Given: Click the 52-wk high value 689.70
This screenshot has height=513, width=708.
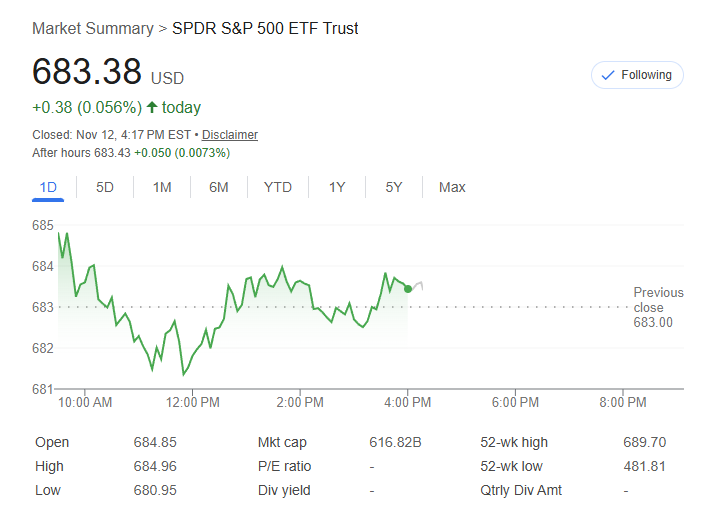Looking at the screenshot, I should coord(644,442).
